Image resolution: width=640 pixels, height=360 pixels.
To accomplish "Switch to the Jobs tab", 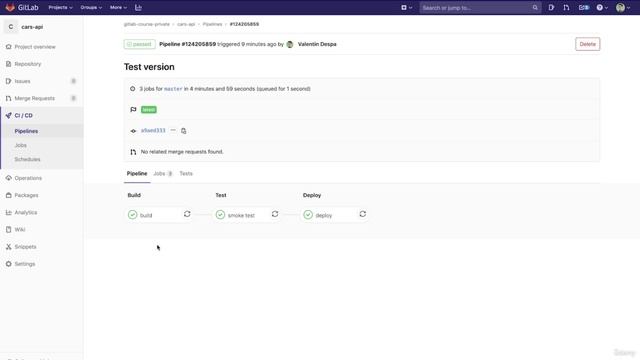I will 163,173.
